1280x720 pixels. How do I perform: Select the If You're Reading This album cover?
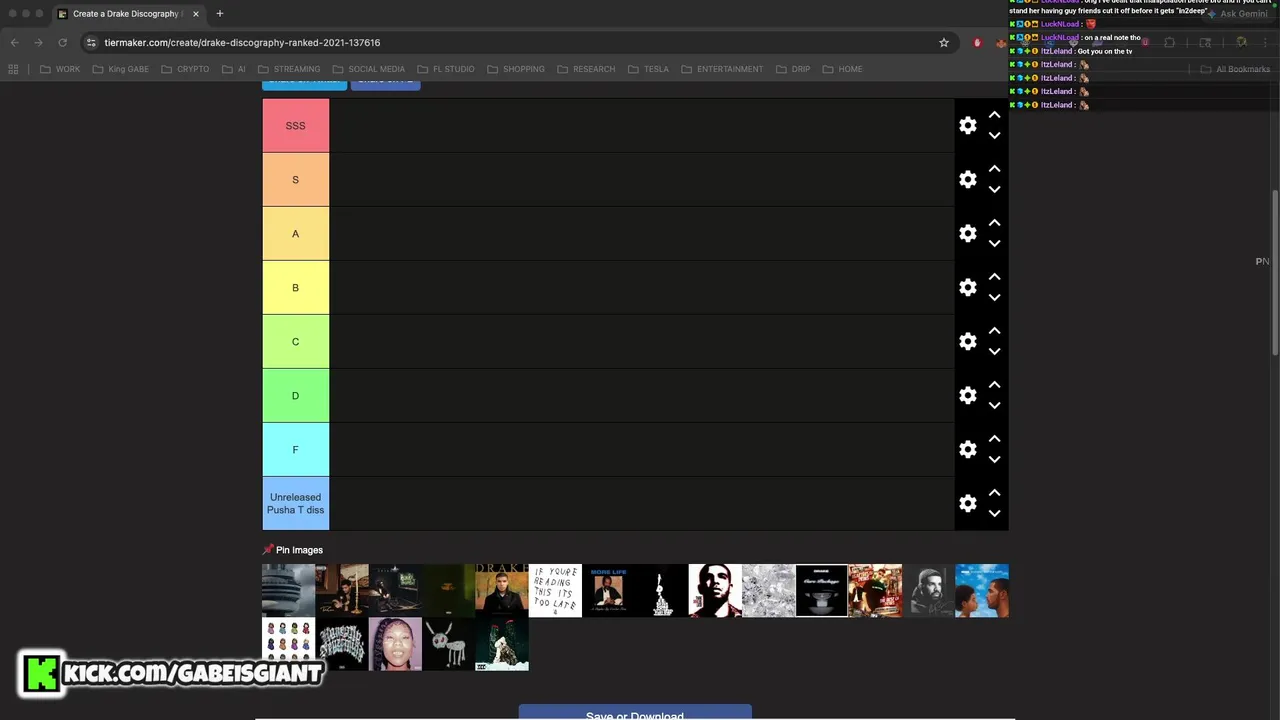555,590
